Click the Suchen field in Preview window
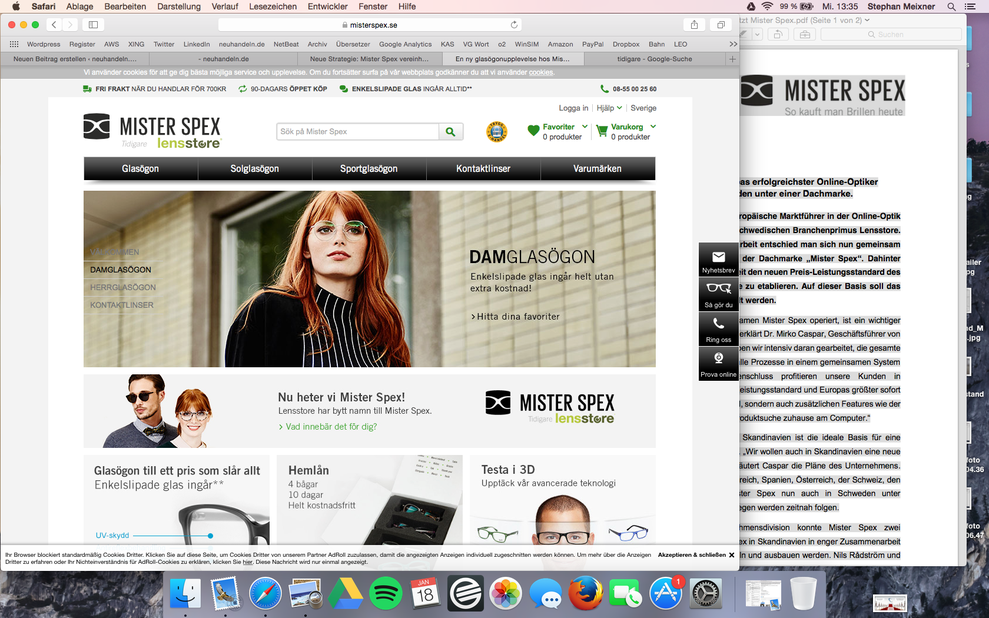This screenshot has height=618, width=989. point(891,35)
